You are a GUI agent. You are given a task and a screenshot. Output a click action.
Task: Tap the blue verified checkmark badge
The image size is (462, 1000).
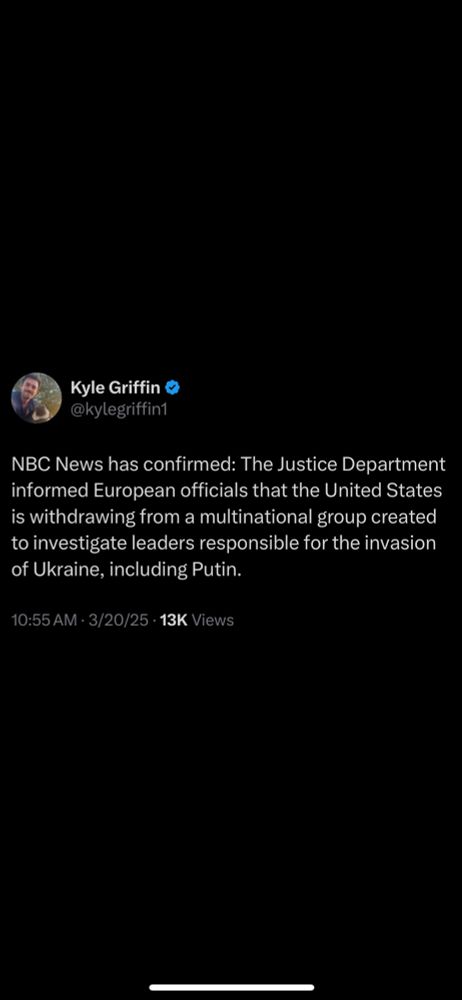click(172, 386)
